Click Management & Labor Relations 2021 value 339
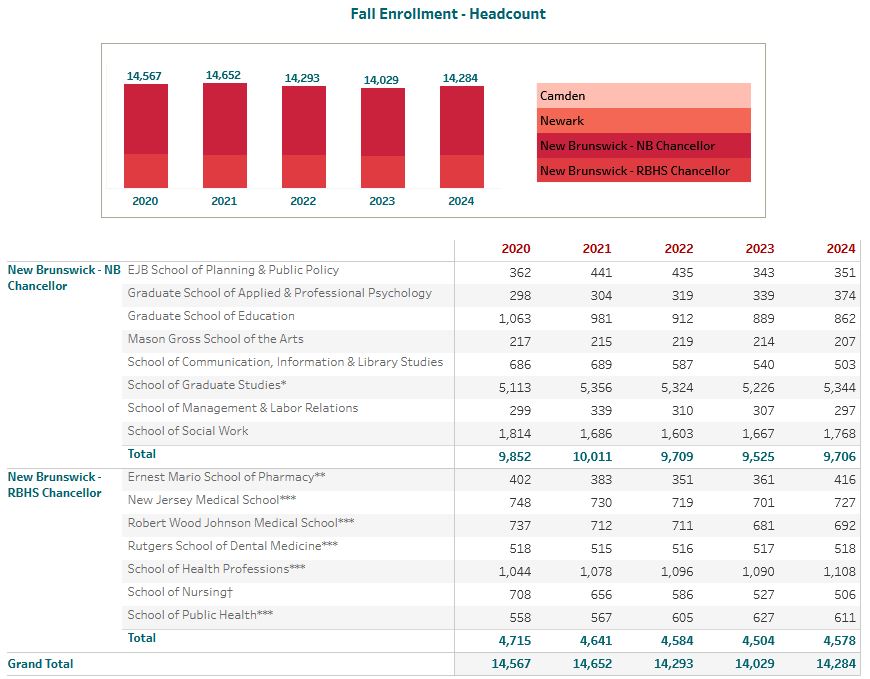The image size is (870, 679). click(601, 411)
